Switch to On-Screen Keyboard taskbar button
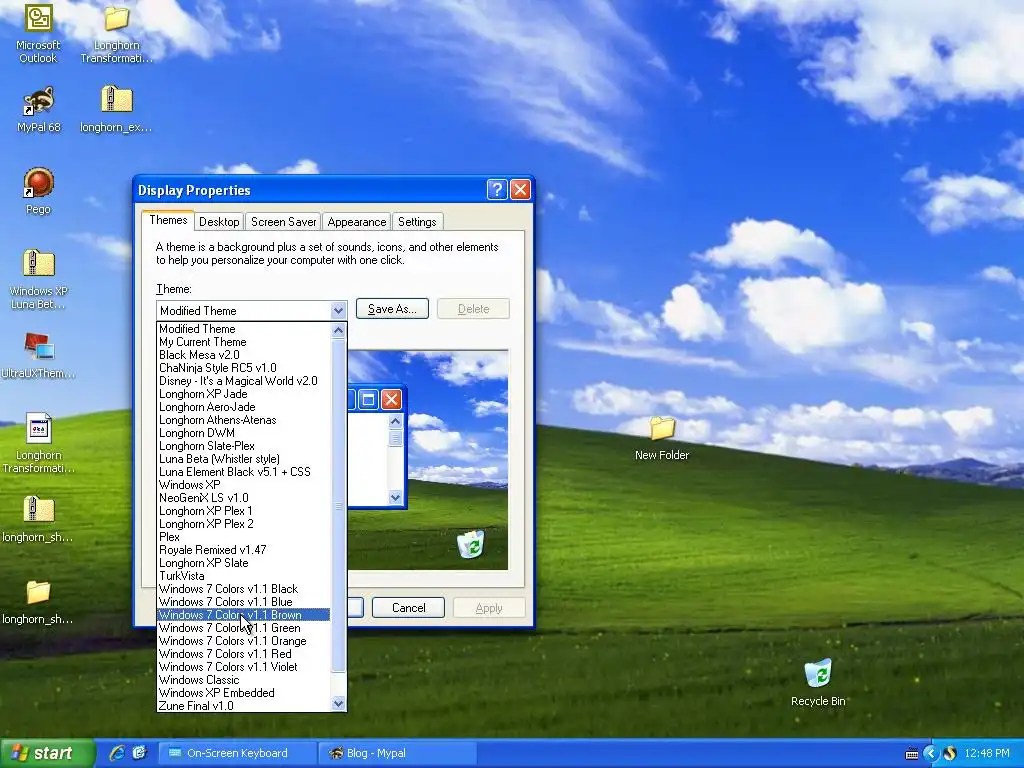The image size is (1024, 768). click(x=237, y=753)
